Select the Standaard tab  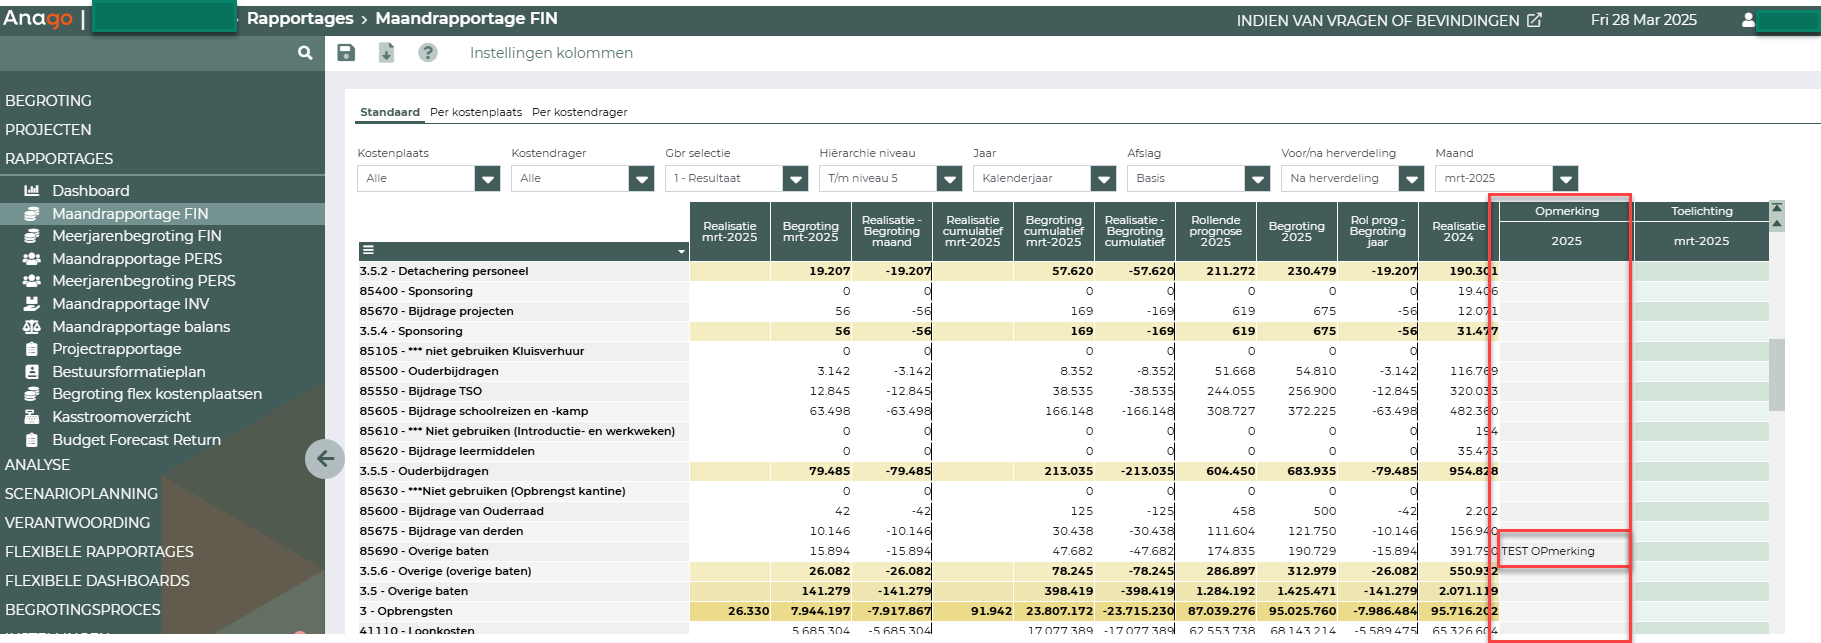point(390,112)
